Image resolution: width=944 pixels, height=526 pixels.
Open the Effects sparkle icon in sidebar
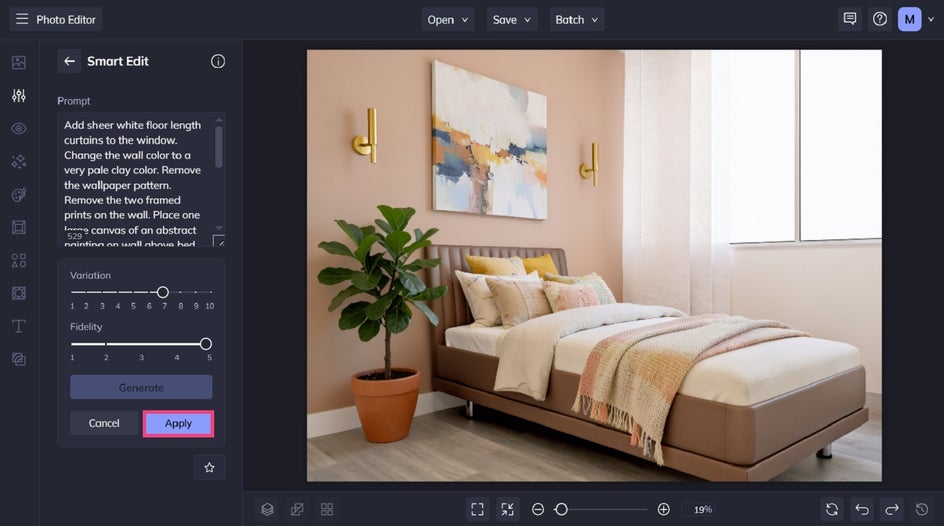point(19,161)
